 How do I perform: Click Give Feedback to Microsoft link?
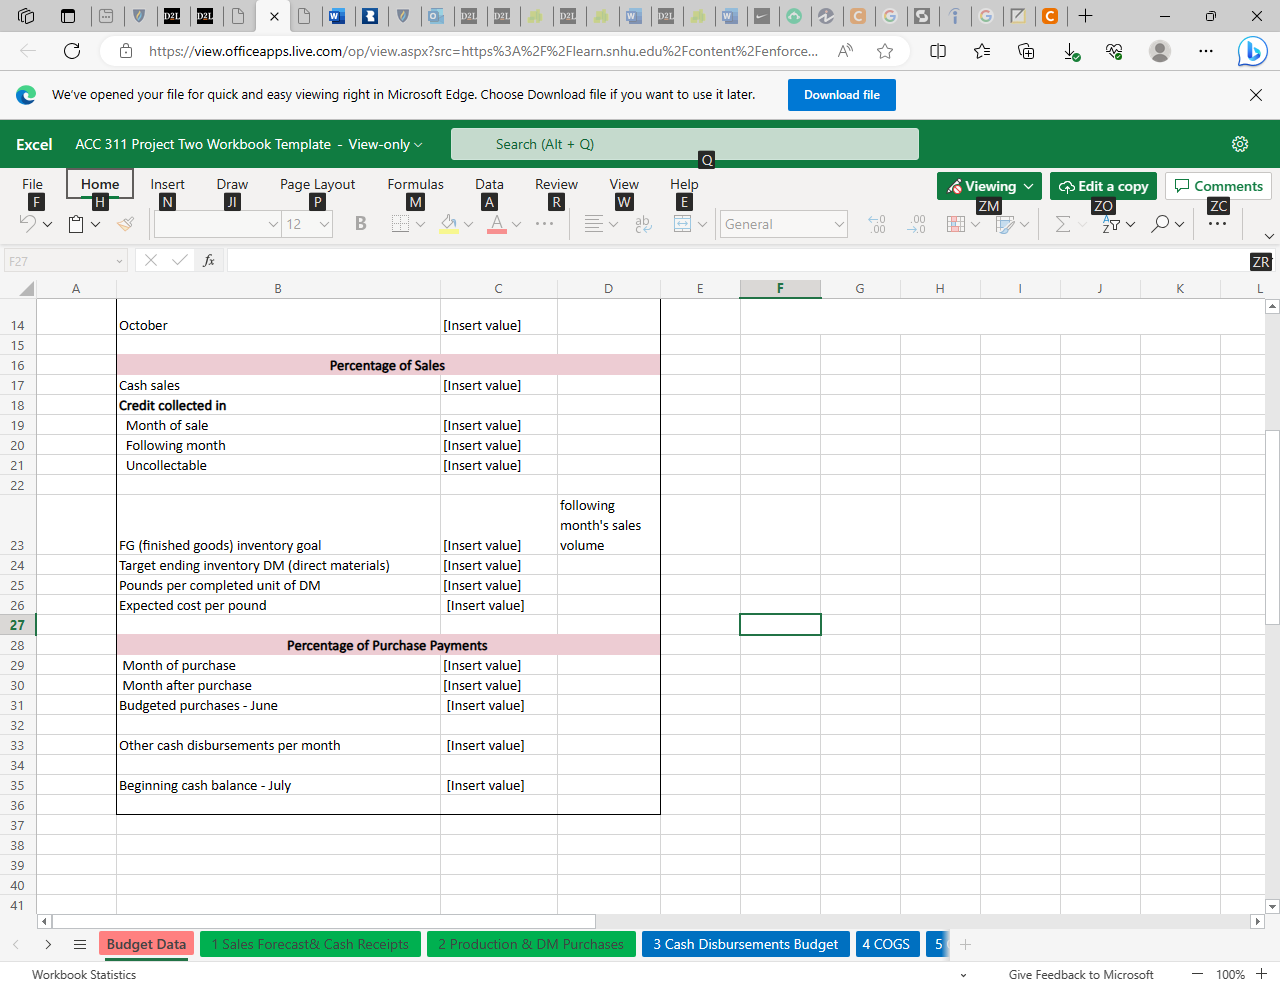[x=1081, y=974]
